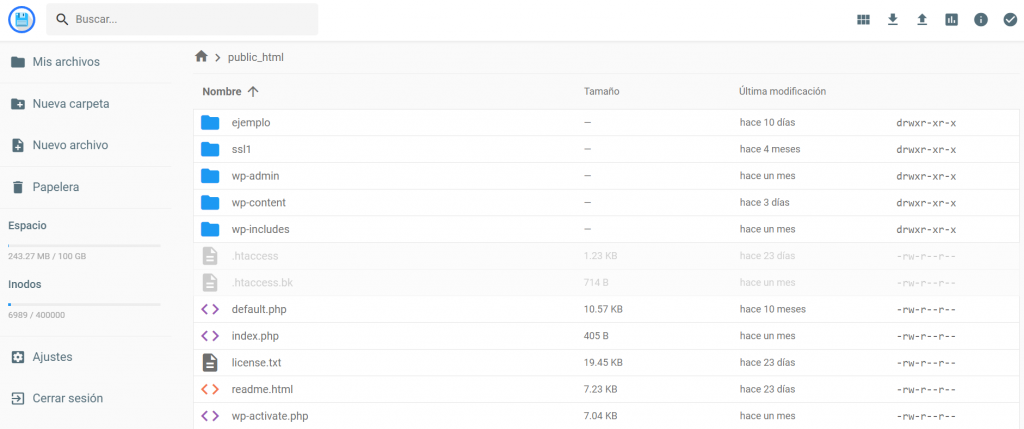Show file information via info icon
The height and width of the screenshot is (429, 1024).
point(981,19)
